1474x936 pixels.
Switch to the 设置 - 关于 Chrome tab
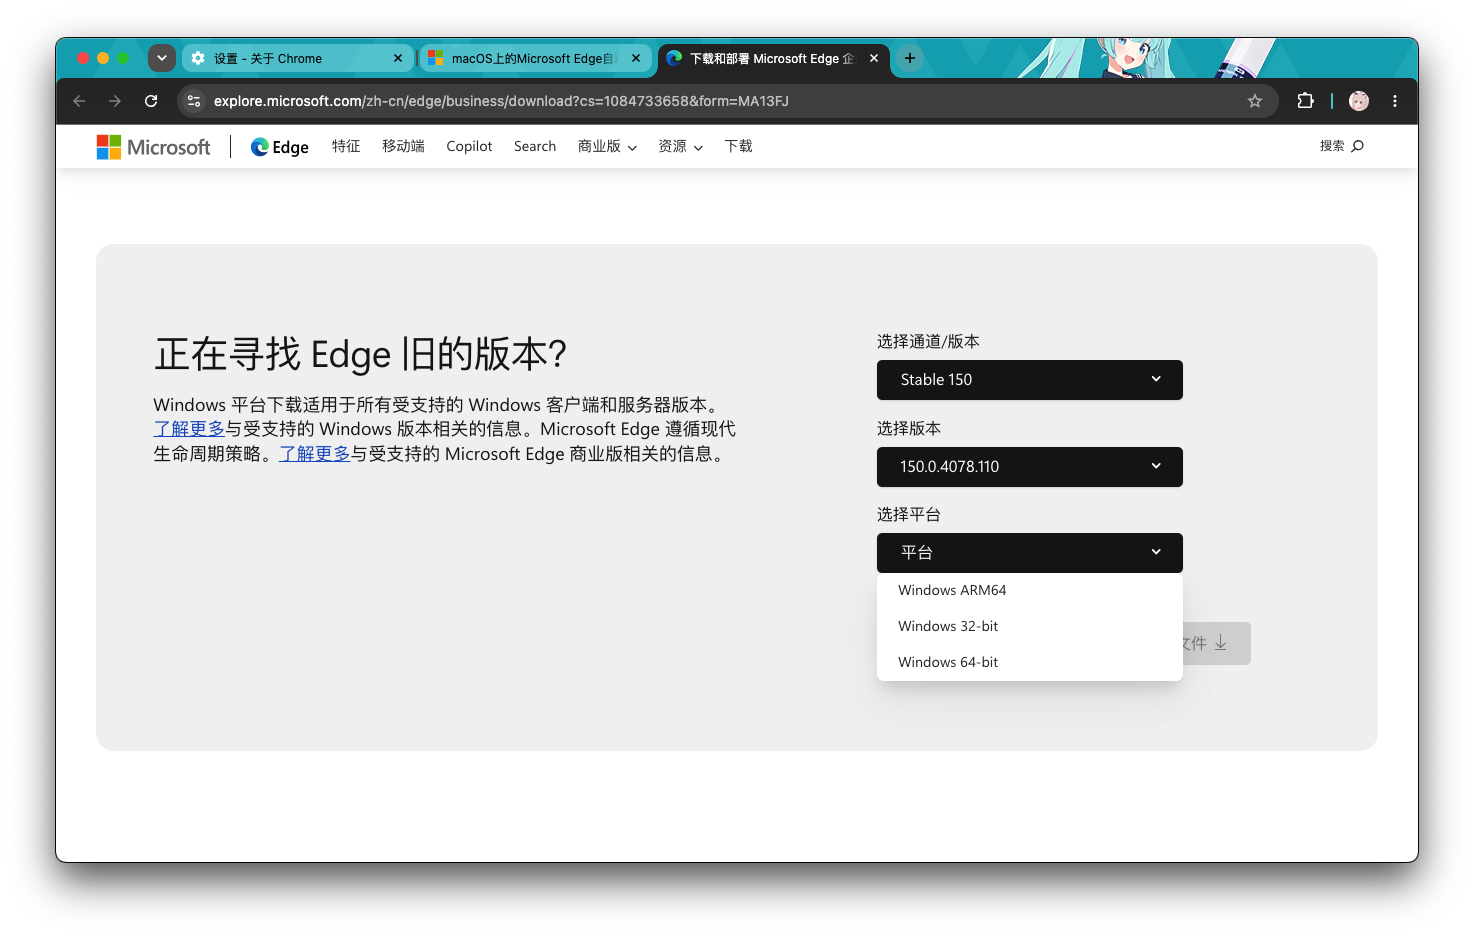pyautogui.click(x=297, y=58)
